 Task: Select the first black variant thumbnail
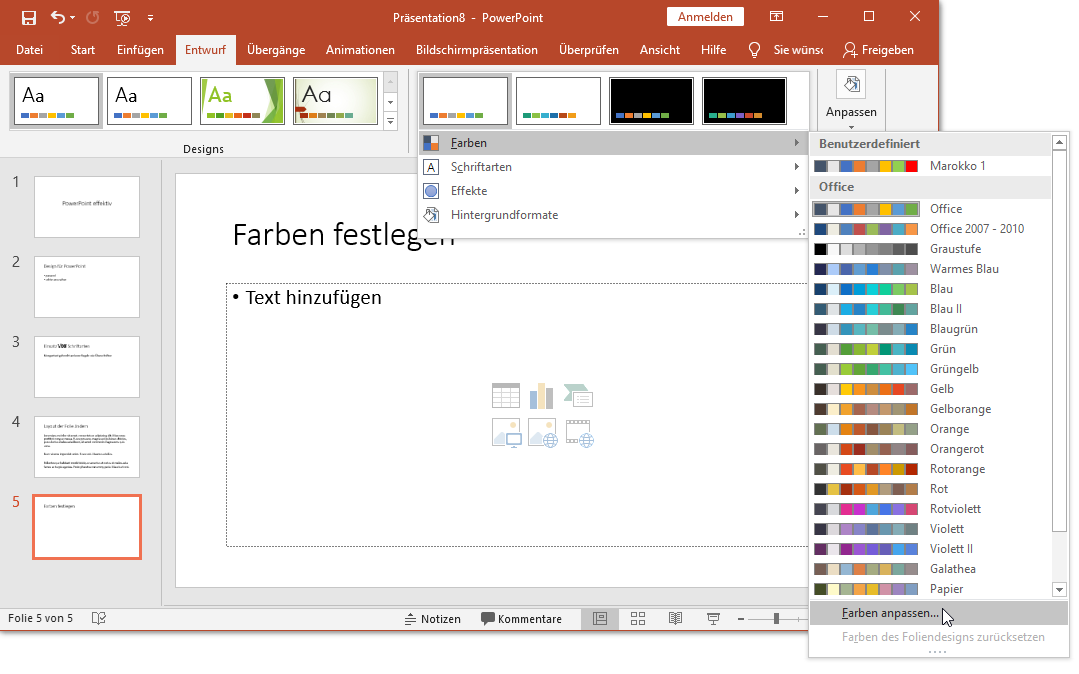click(651, 101)
